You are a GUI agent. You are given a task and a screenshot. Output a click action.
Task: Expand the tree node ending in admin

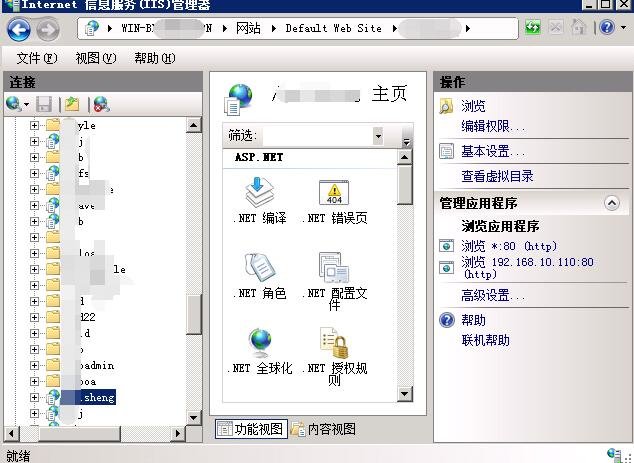pos(34,365)
